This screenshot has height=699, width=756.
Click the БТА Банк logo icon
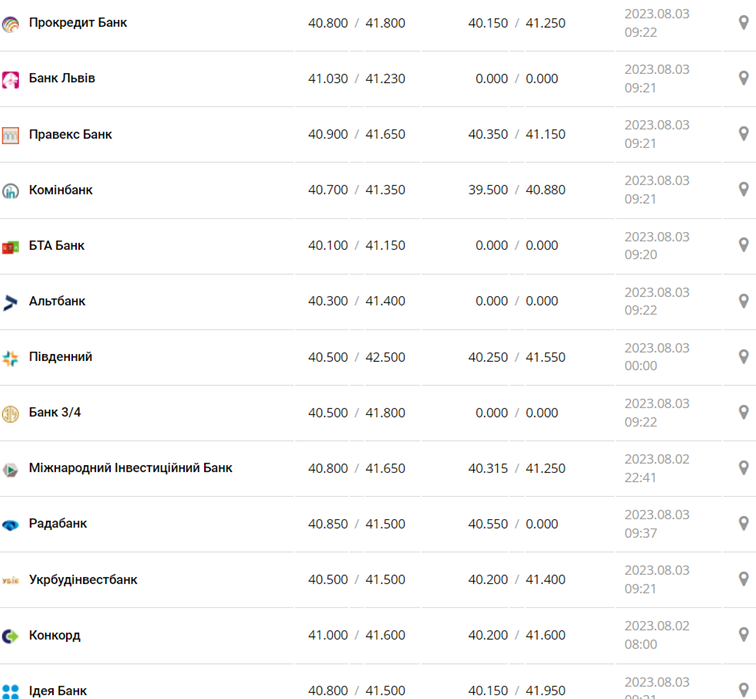point(10,246)
